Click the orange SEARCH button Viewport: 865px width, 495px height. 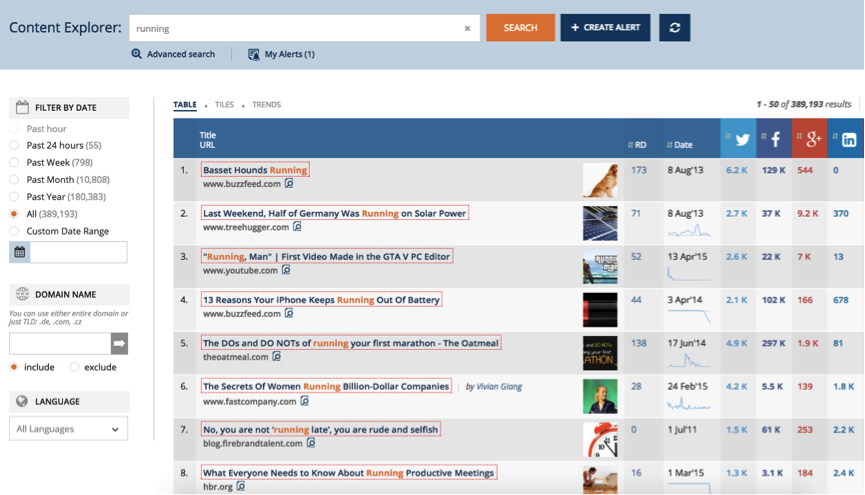520,28
